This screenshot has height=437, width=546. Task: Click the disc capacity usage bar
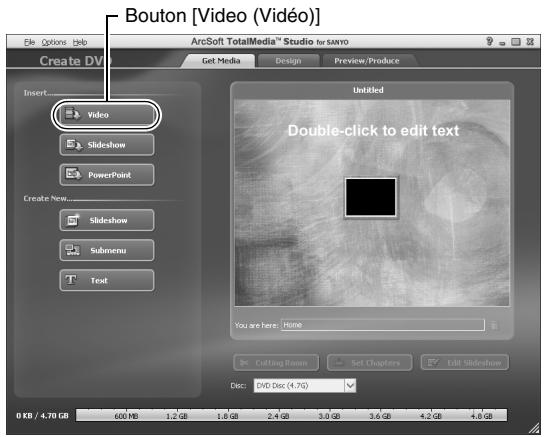291,415
